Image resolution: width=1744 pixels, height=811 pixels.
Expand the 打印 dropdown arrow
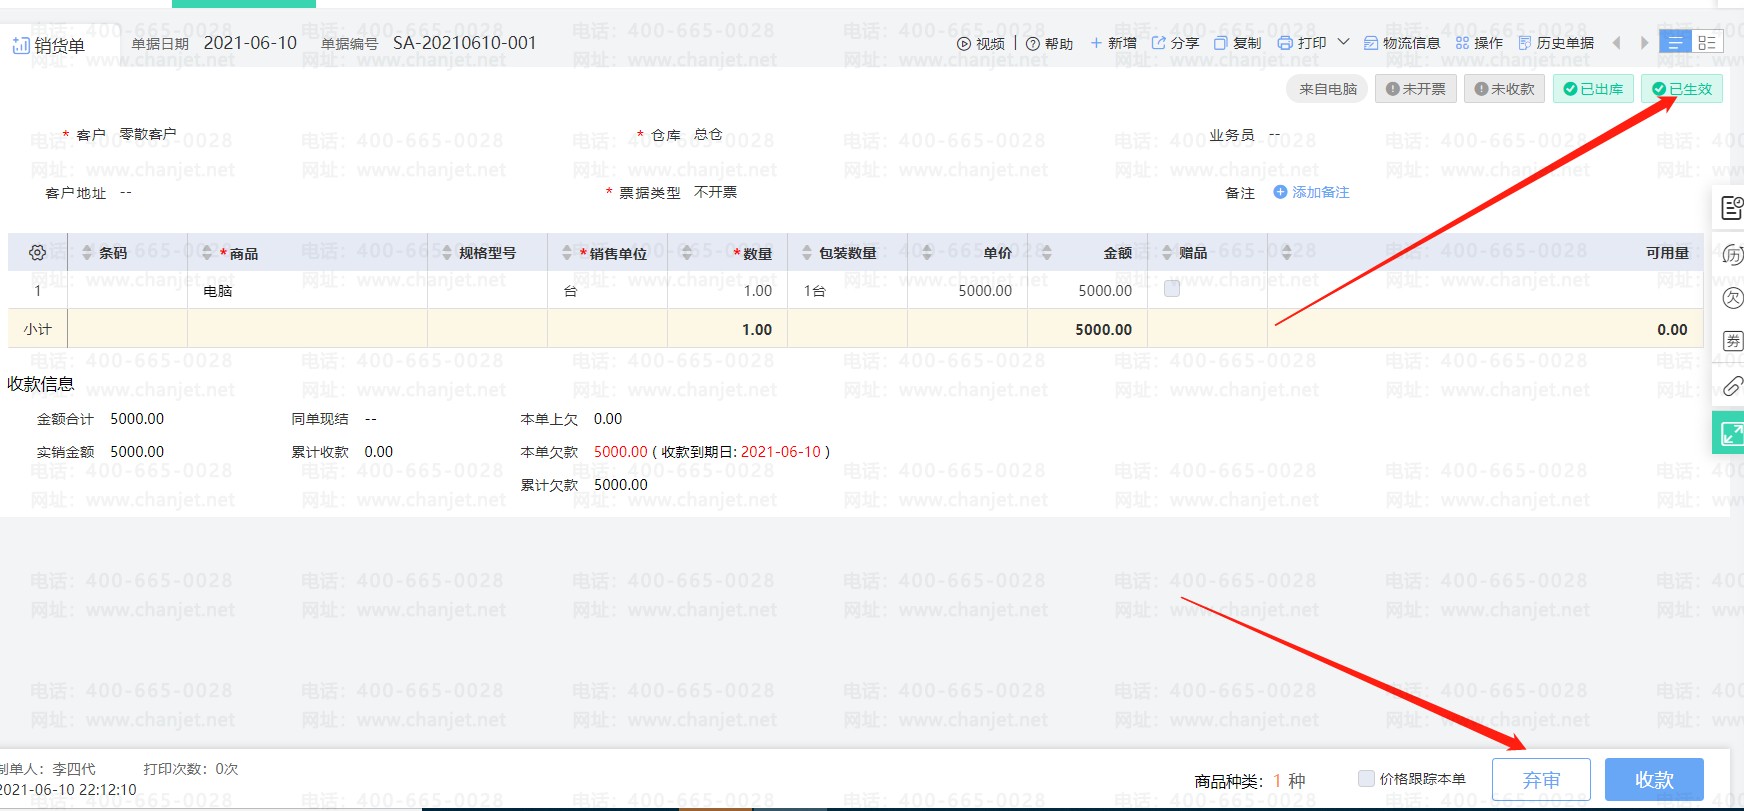pos(1344,42)
